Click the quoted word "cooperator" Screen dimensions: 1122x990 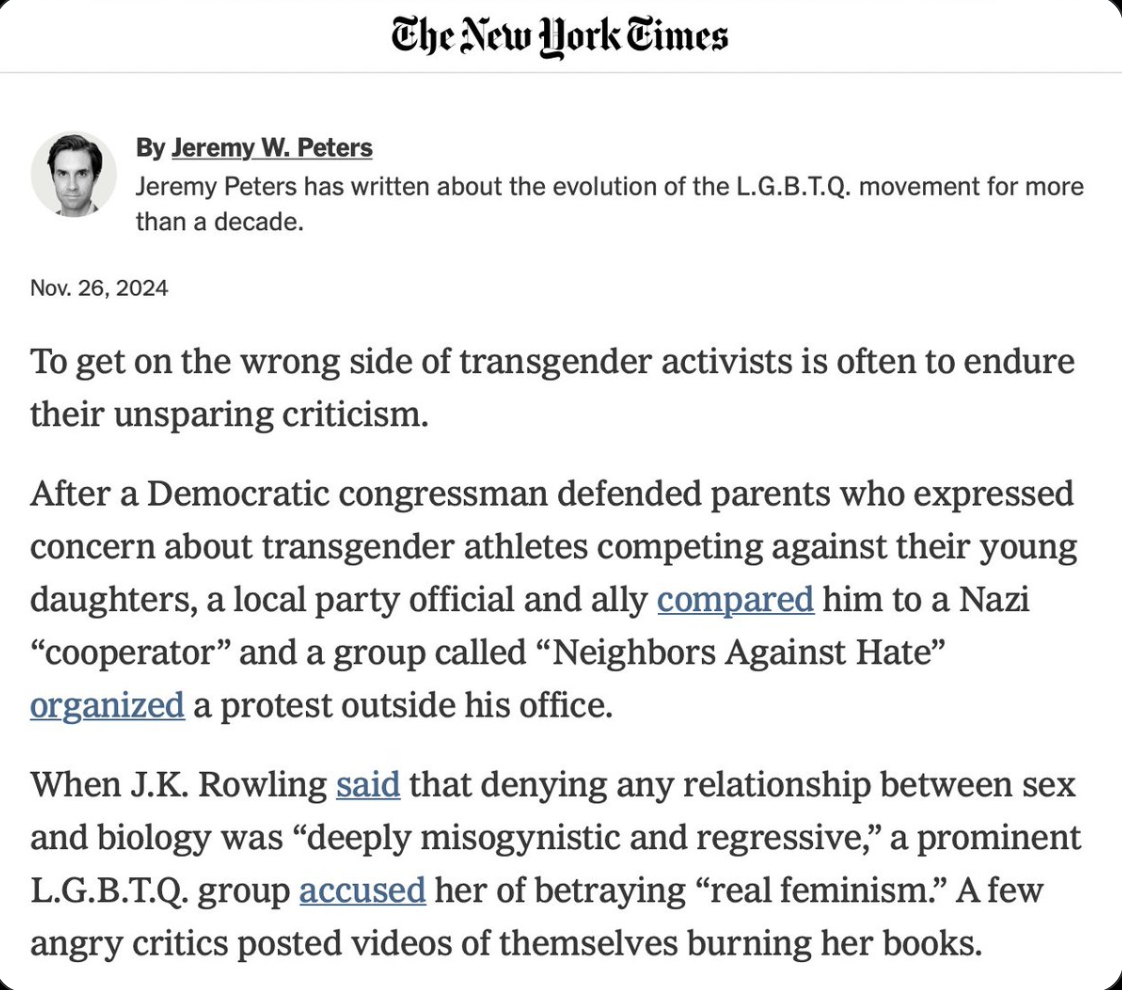128,652
